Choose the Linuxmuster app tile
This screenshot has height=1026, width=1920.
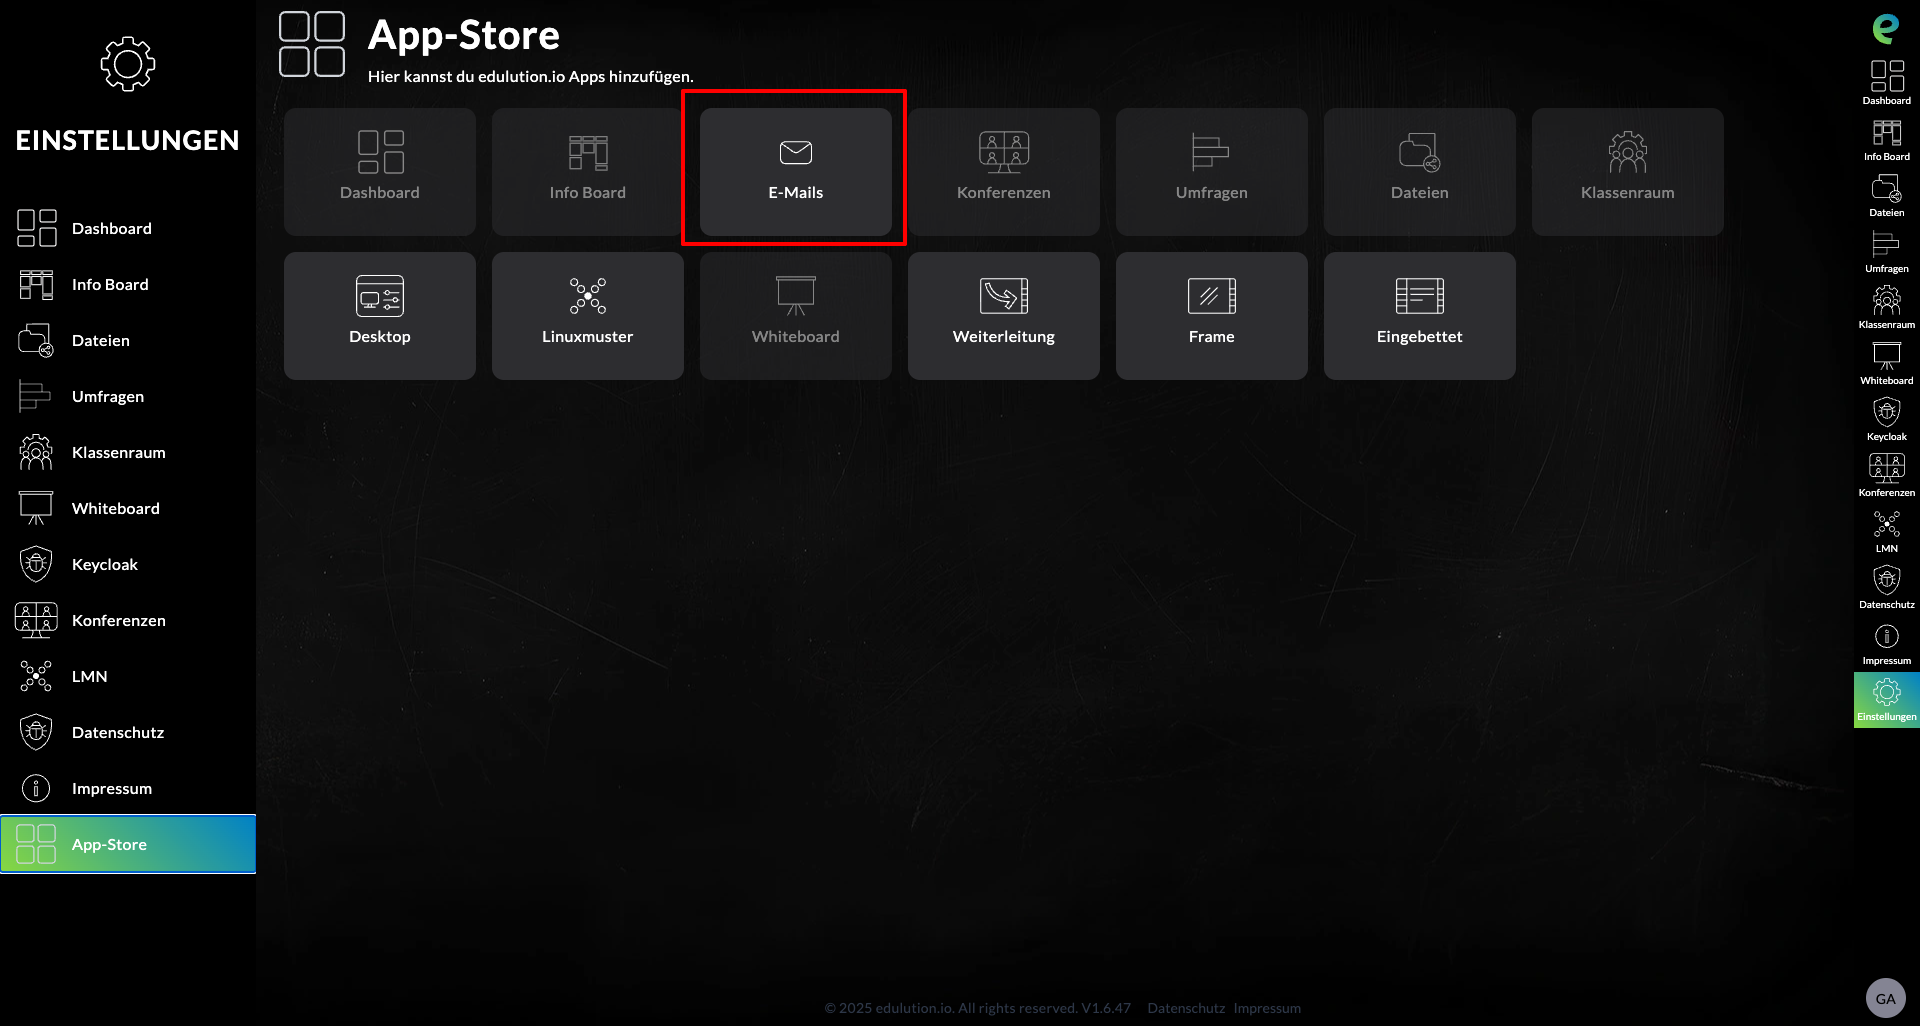point(587,315)
